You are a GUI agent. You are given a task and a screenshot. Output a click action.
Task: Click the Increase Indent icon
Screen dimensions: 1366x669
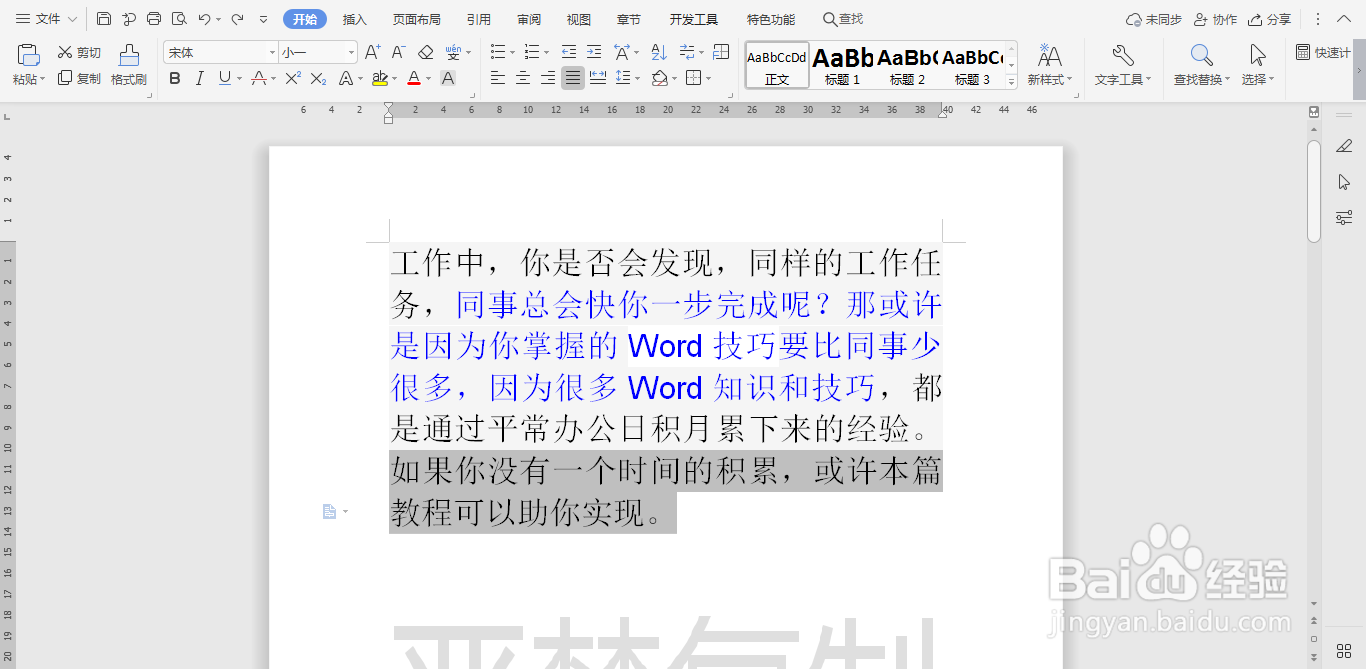coord(594,52)
